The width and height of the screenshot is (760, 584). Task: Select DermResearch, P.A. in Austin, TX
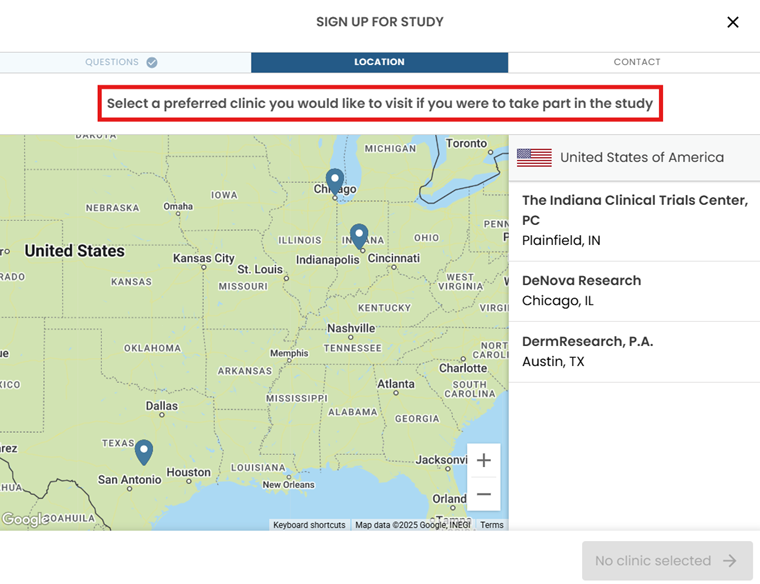click(x=634, y=351)
